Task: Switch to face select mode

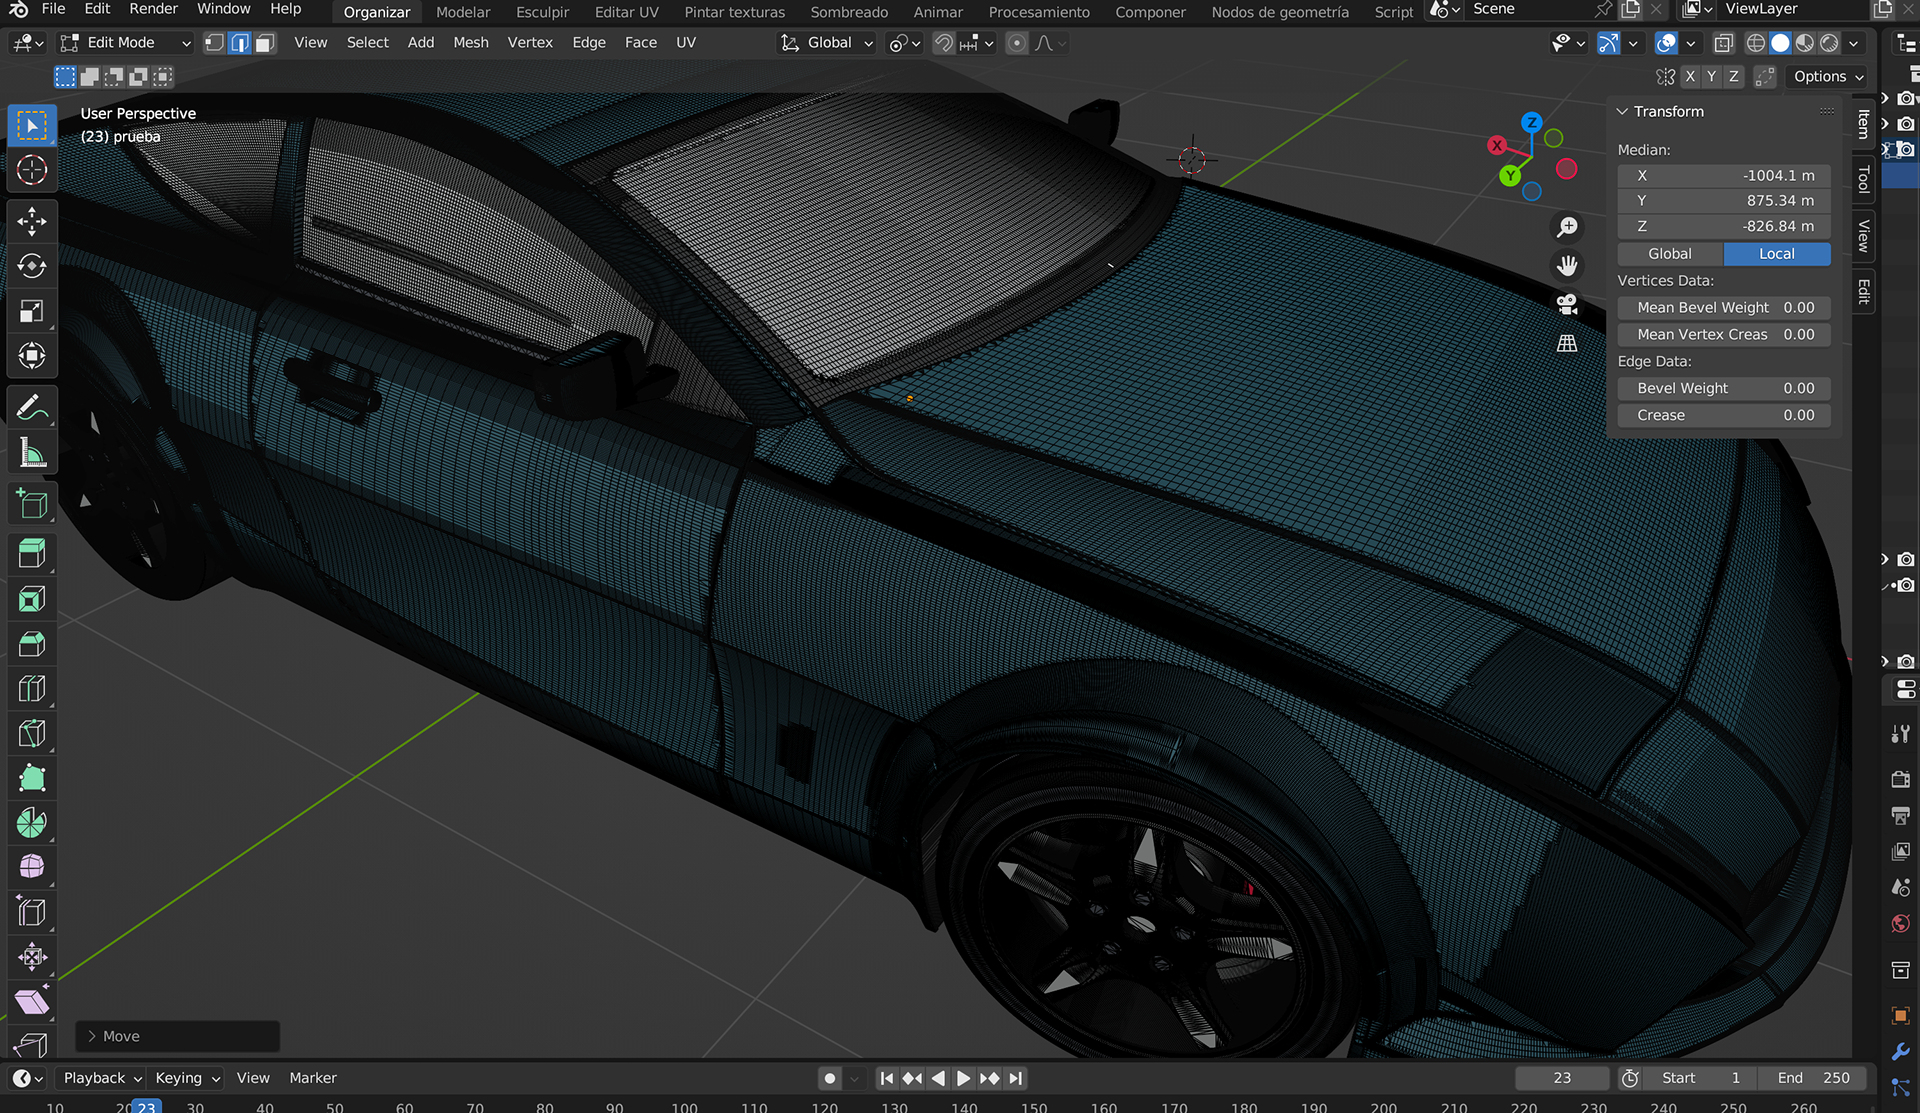Action: click(x=265, y=43)
